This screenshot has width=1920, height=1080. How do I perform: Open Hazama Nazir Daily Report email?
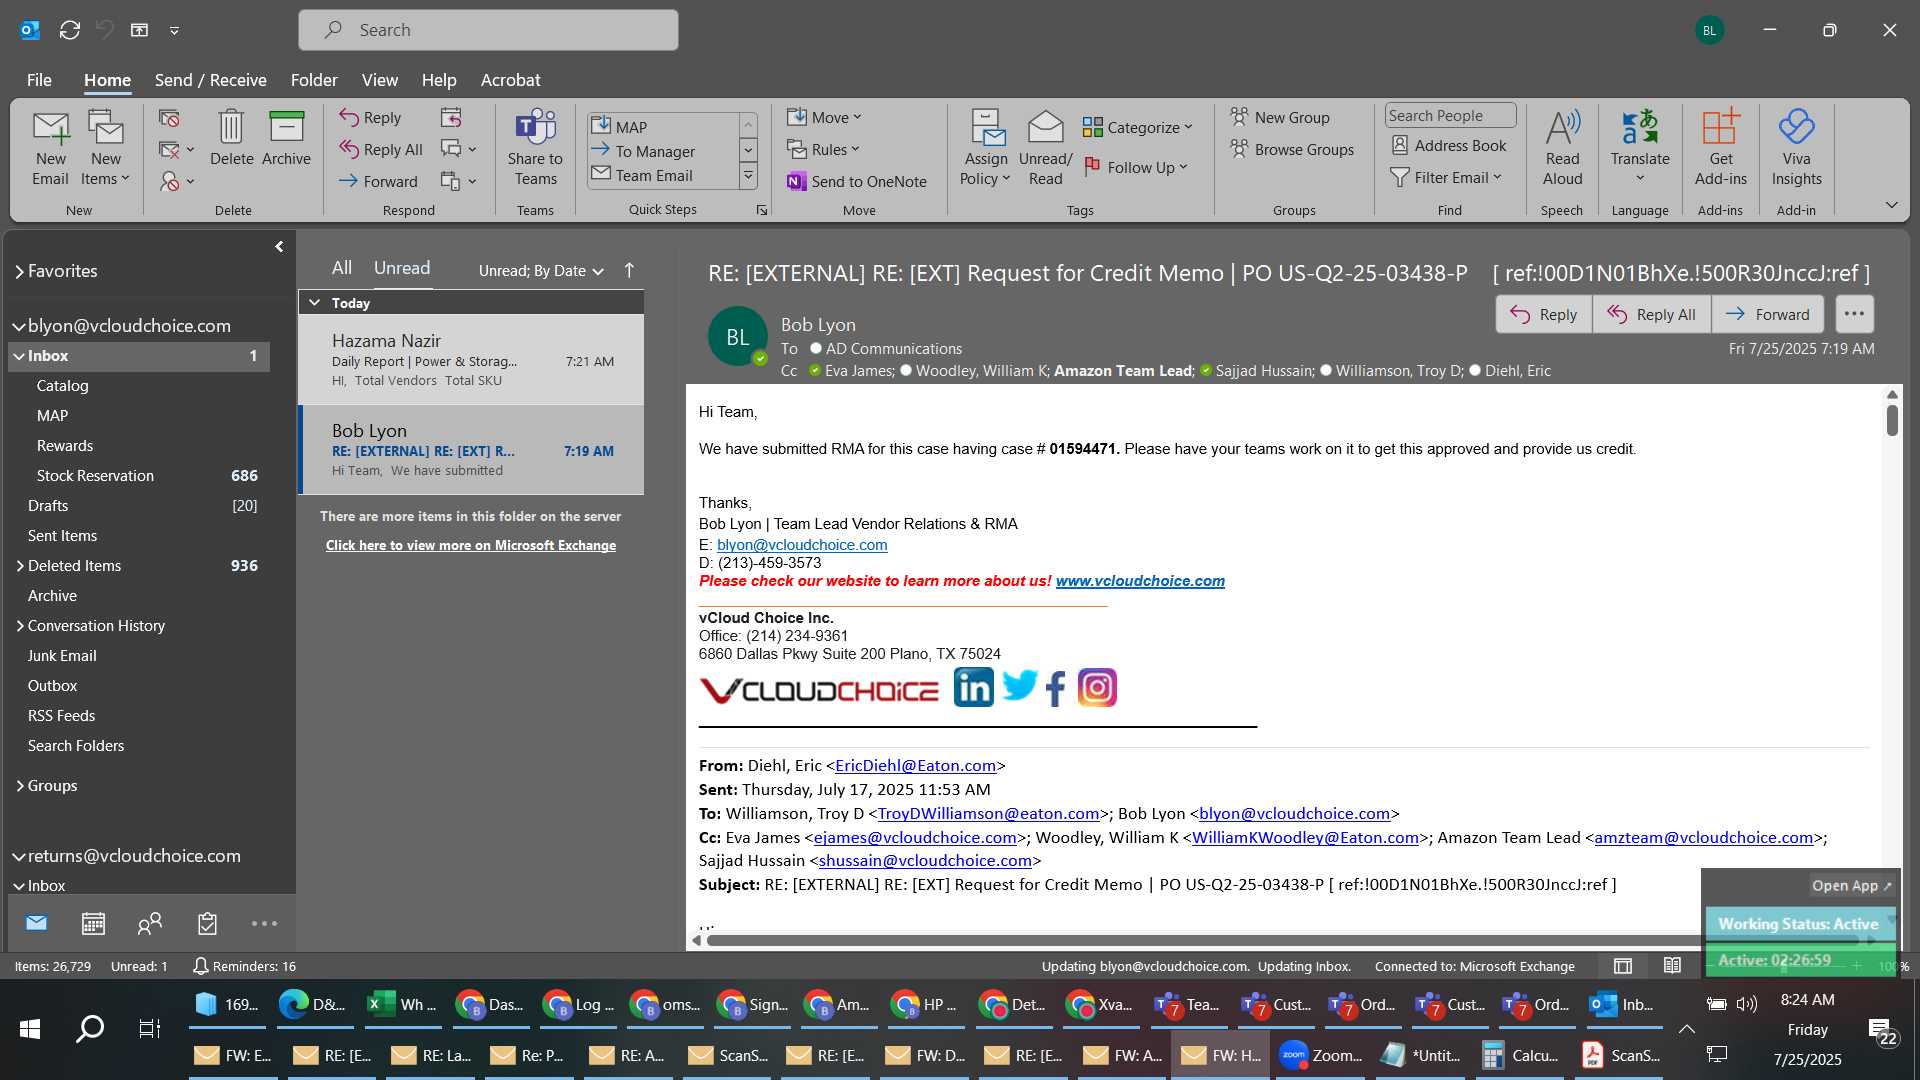click(x=472, y=360)
